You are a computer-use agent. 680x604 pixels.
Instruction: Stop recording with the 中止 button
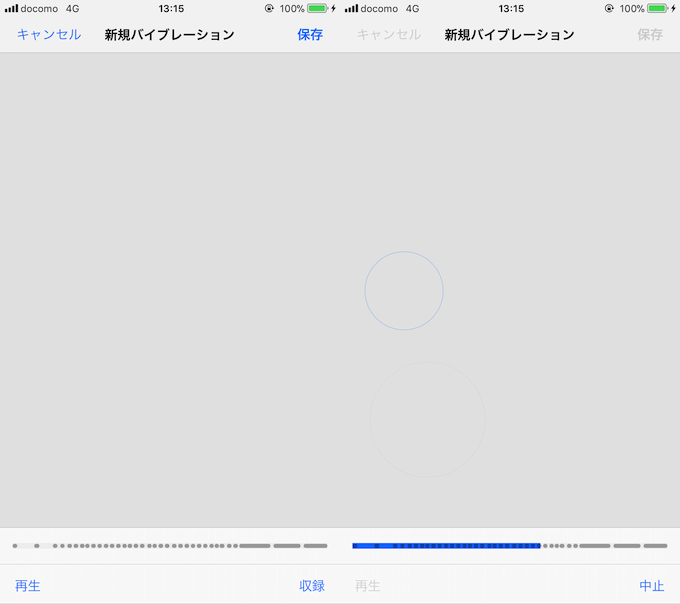pyautogui.click(x=652, y=586)
